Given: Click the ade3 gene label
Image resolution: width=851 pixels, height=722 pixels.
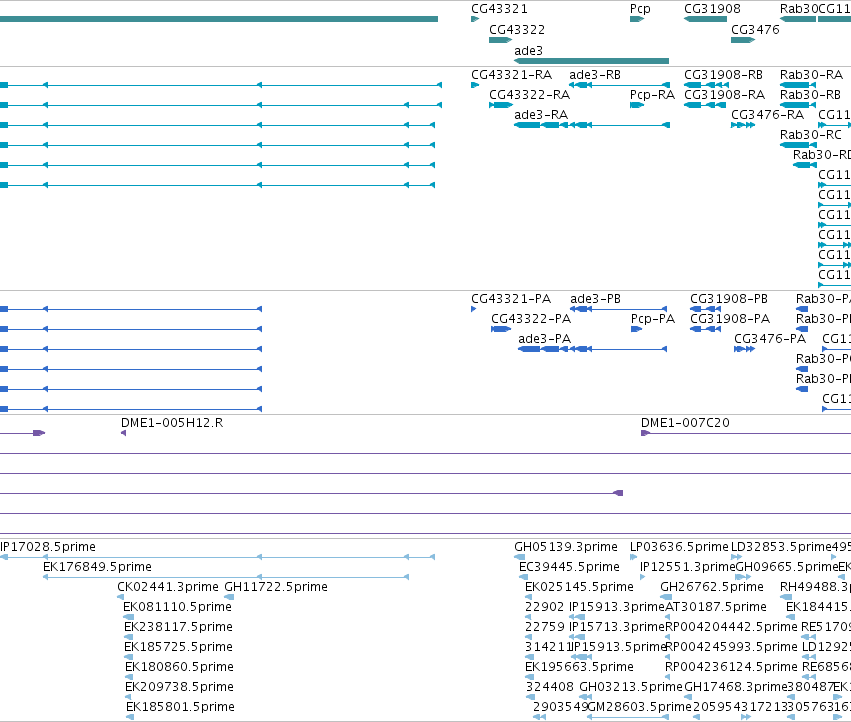Looking at the screenshot, I should tap(528, 50).
